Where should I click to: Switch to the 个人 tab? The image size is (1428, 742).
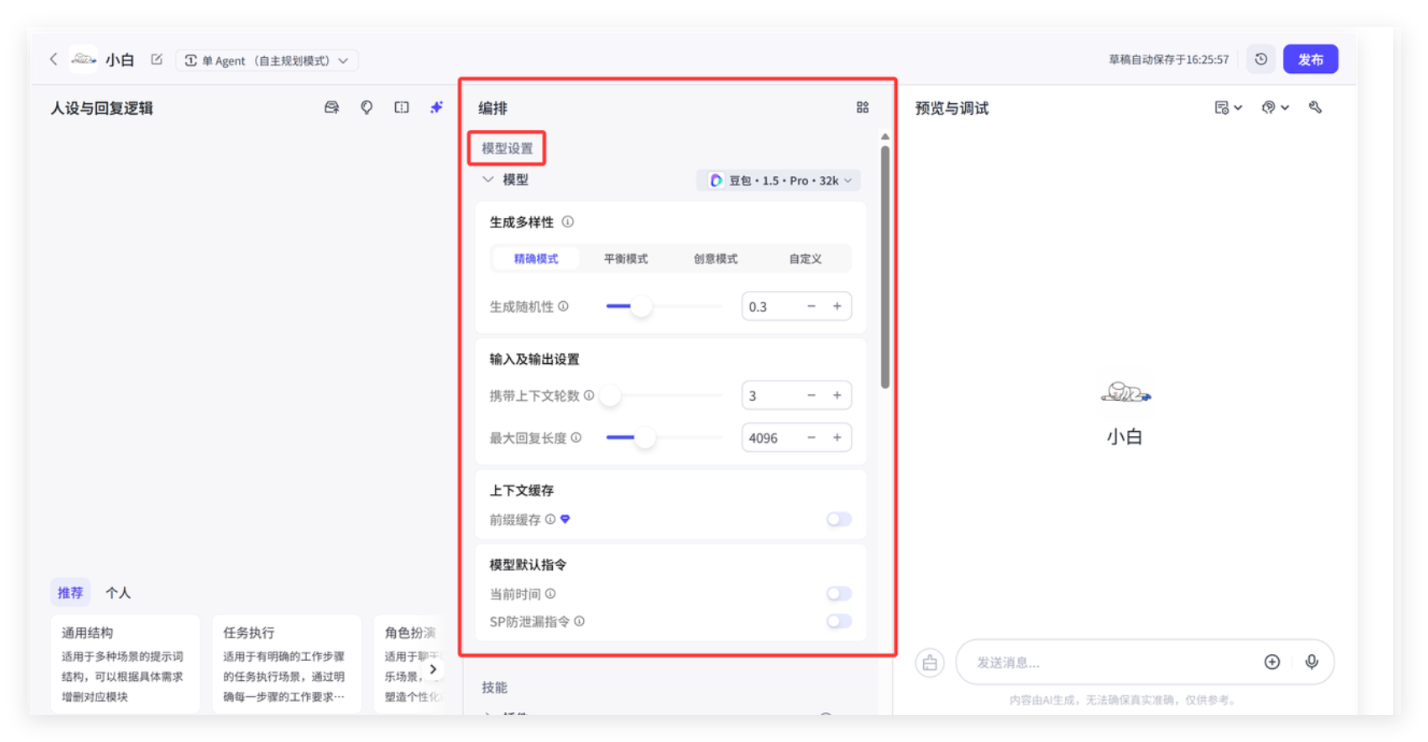tap(118, 593)
